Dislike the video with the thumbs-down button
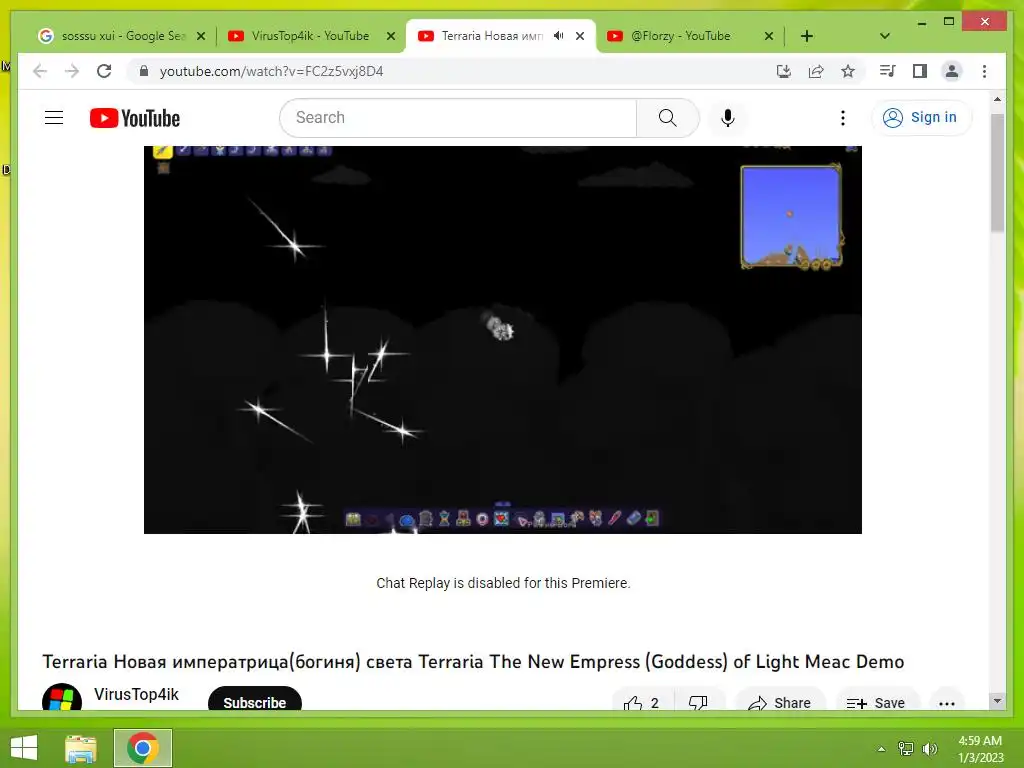The image size is (1024, 768). (698, 702)
